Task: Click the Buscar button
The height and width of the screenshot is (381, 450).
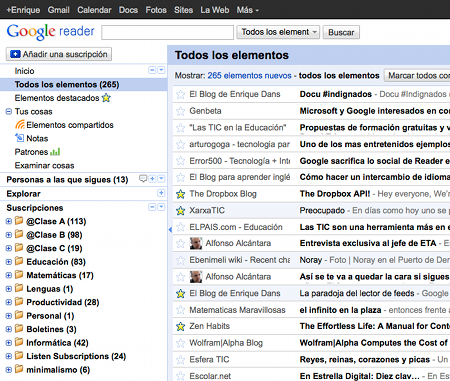Action: pos(341,32)
